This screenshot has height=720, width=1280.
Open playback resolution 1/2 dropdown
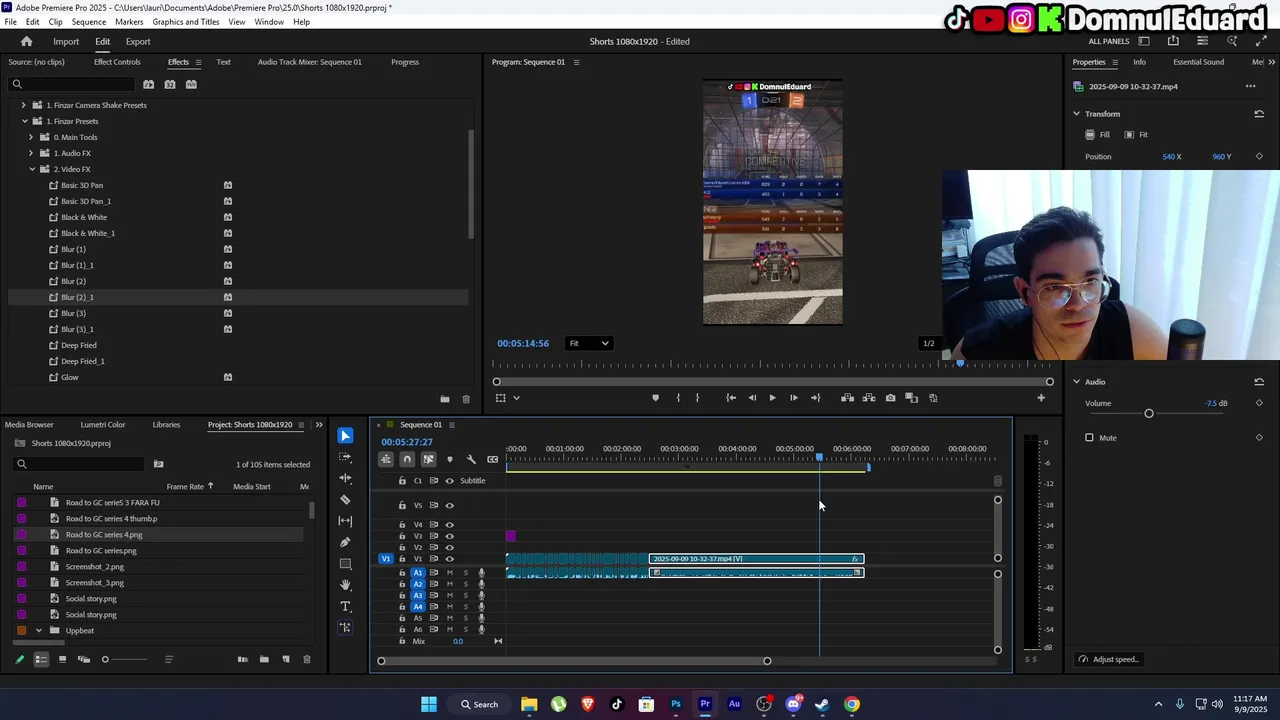click(928, 343)
